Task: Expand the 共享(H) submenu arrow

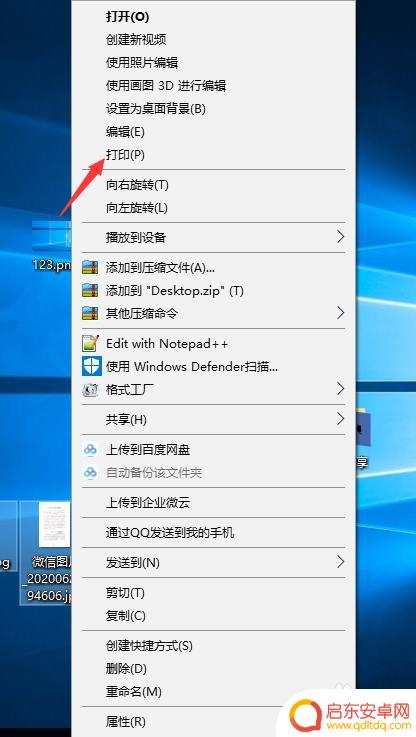Action: pos(341,418)
